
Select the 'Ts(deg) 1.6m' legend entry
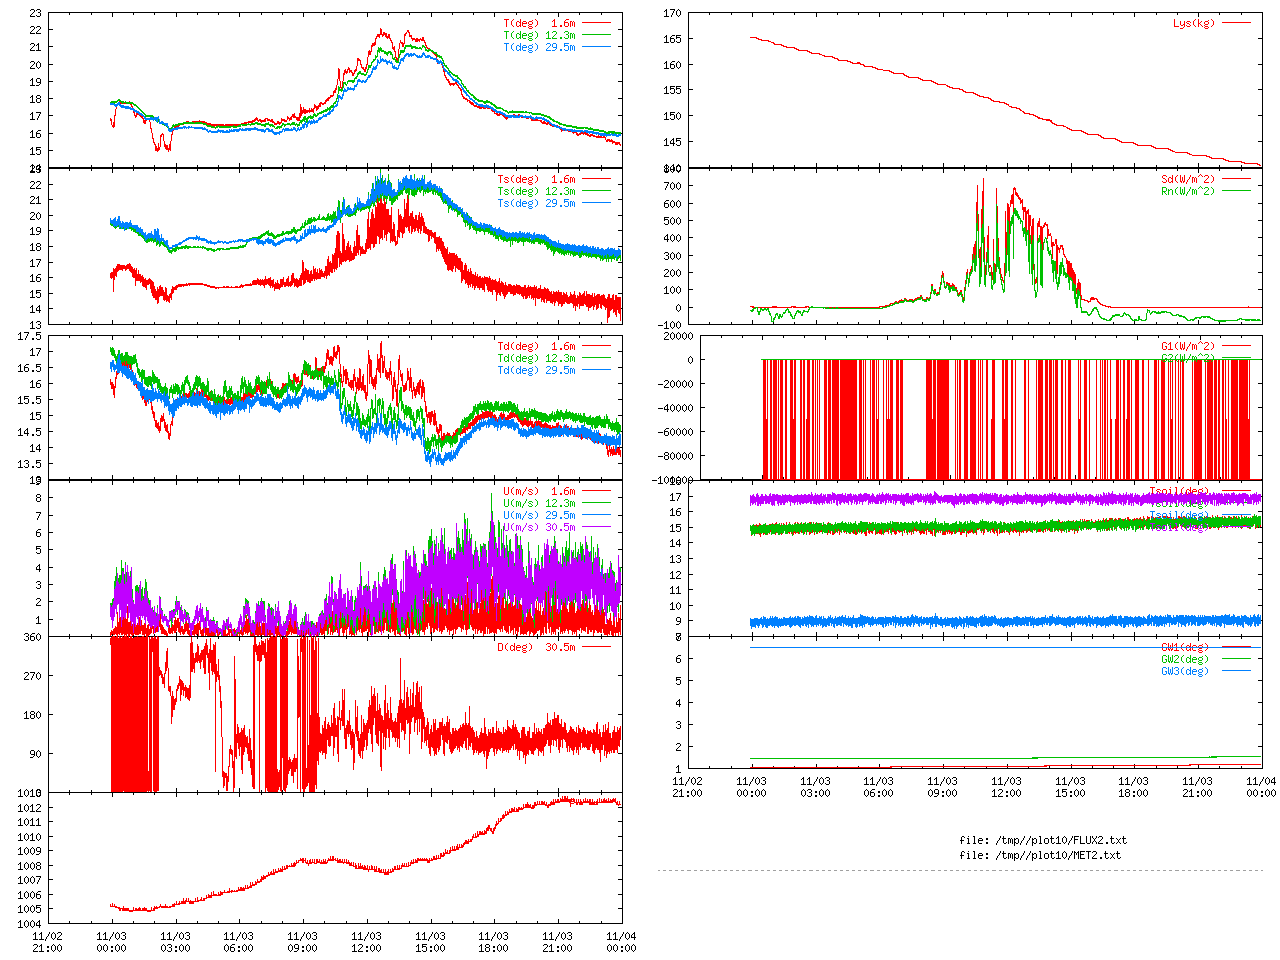[x=537, y=180]
